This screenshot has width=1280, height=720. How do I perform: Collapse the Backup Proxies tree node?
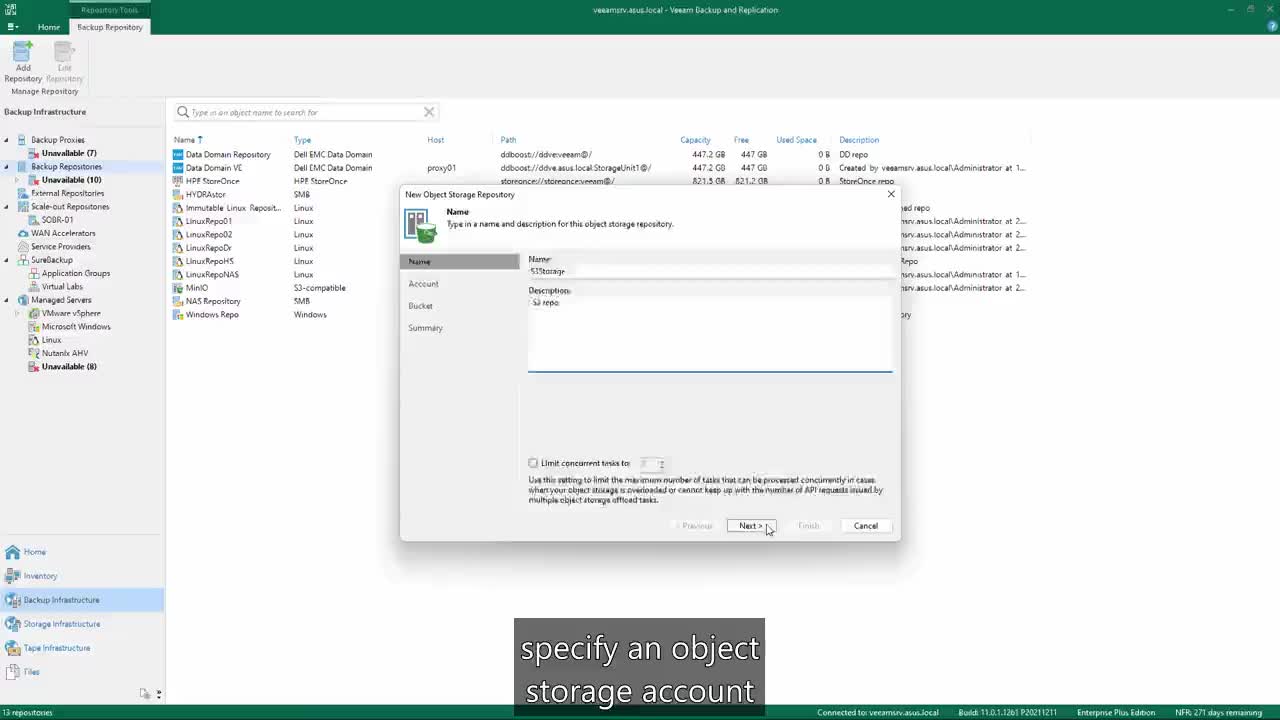(x=7, y=140)
